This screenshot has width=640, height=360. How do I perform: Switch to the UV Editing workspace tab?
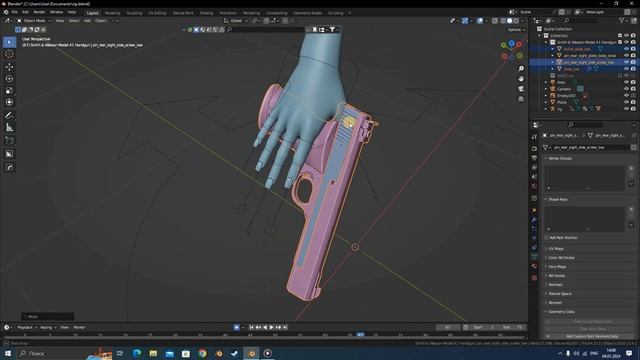coord(157,13)
